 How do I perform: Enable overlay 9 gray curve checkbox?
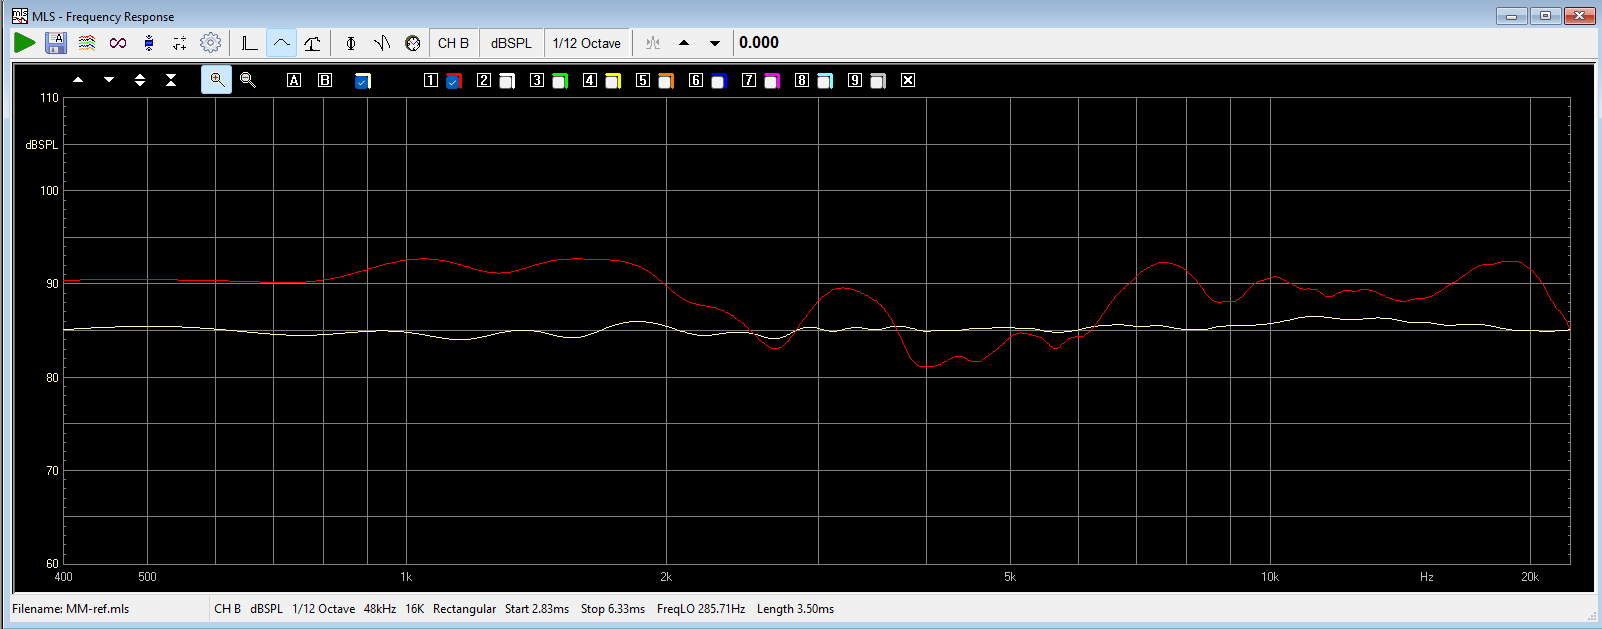[878, 81]
